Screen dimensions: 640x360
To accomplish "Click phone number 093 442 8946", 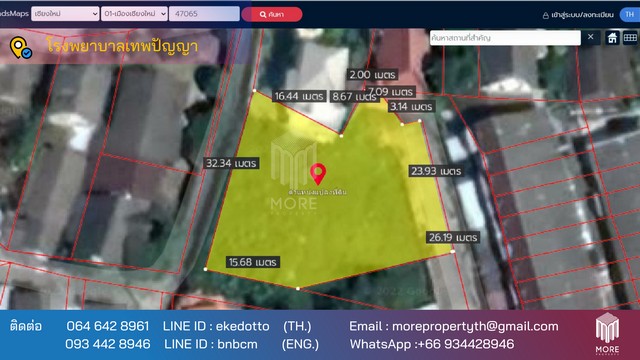I will (108, 344).
